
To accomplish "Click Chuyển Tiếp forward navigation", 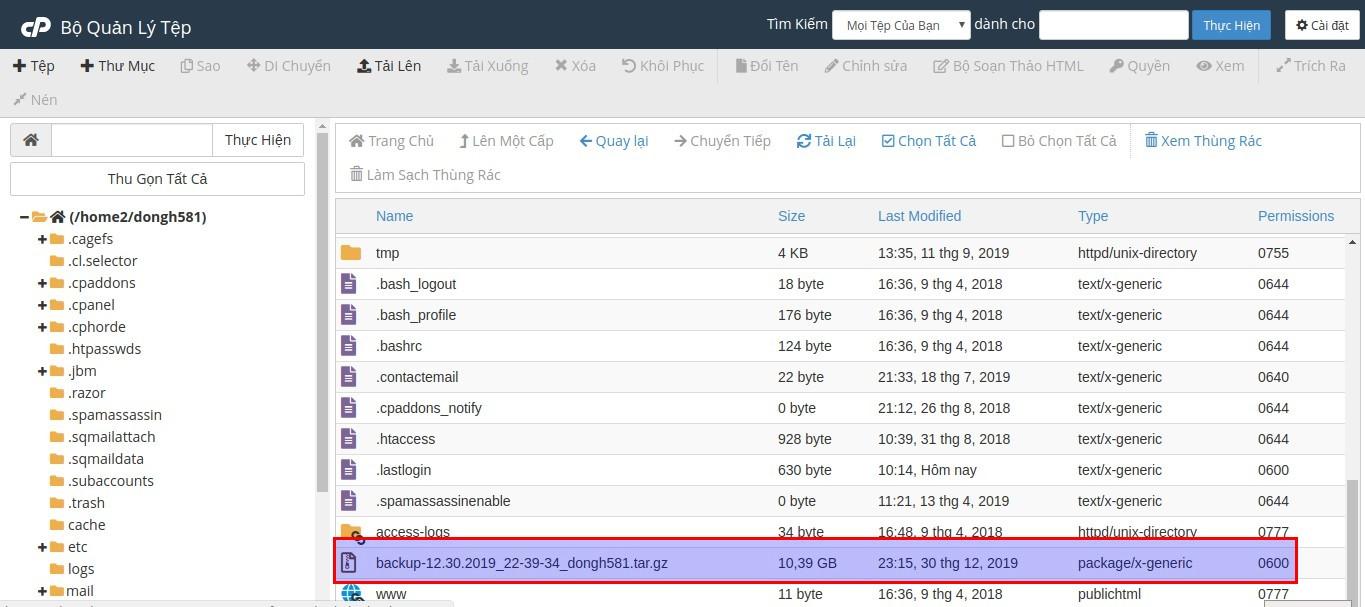I will pos(722,141).
